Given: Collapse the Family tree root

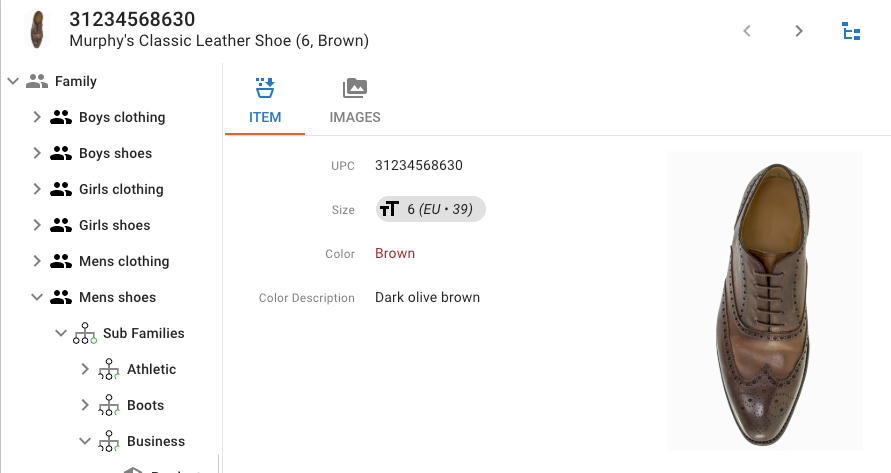Looking at the screenshot, I should pos(13,81).
